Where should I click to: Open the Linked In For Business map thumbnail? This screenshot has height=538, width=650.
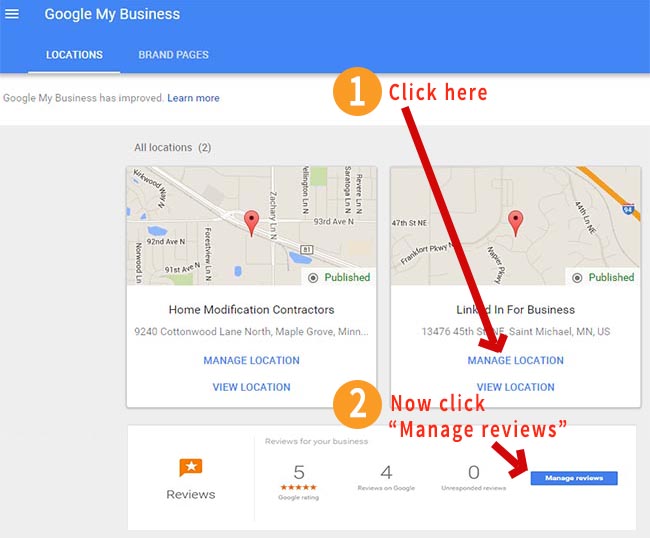(x=515, y=226)
